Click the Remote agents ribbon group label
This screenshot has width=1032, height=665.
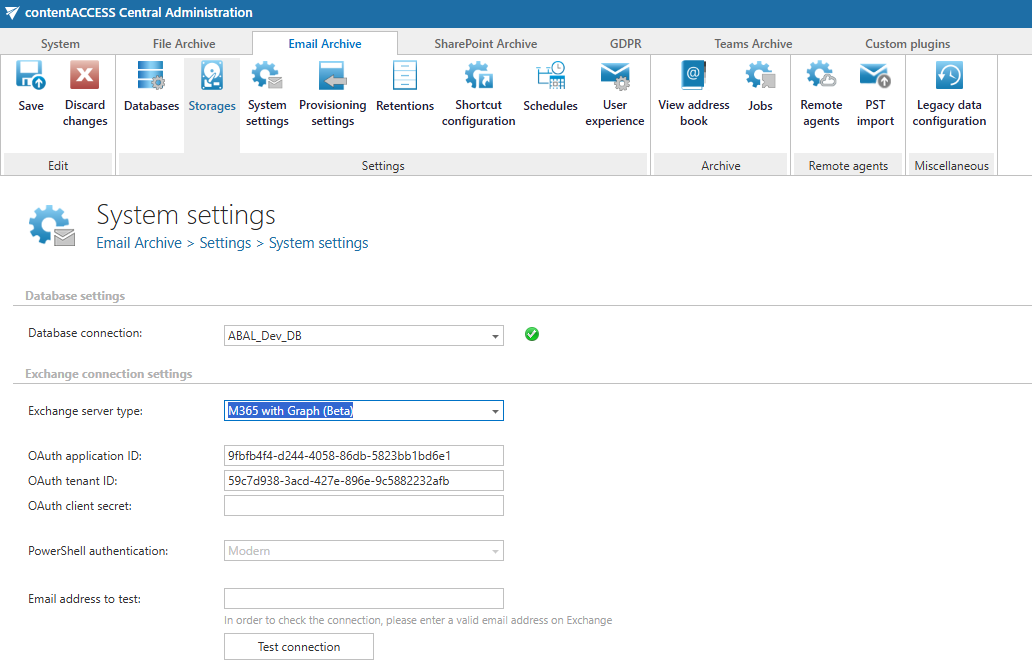pyautogui.click(x=848, y=166)
